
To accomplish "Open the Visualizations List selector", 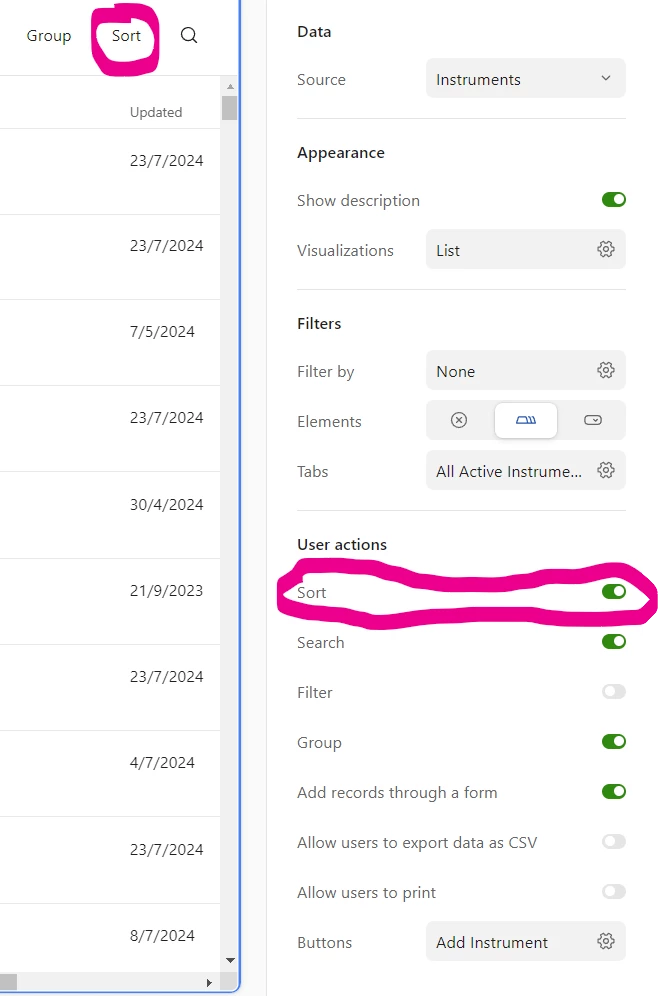I will click(x=526, y=250).
